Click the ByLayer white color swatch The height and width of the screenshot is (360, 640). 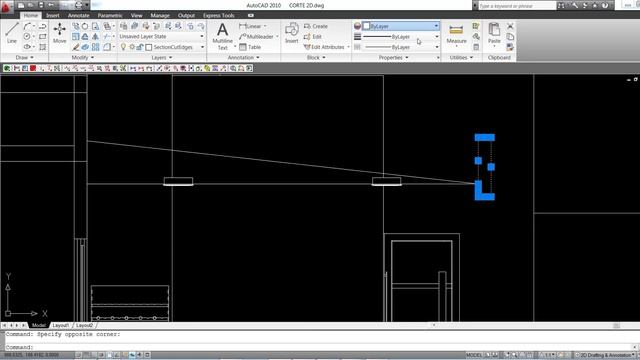pos(366,26)
